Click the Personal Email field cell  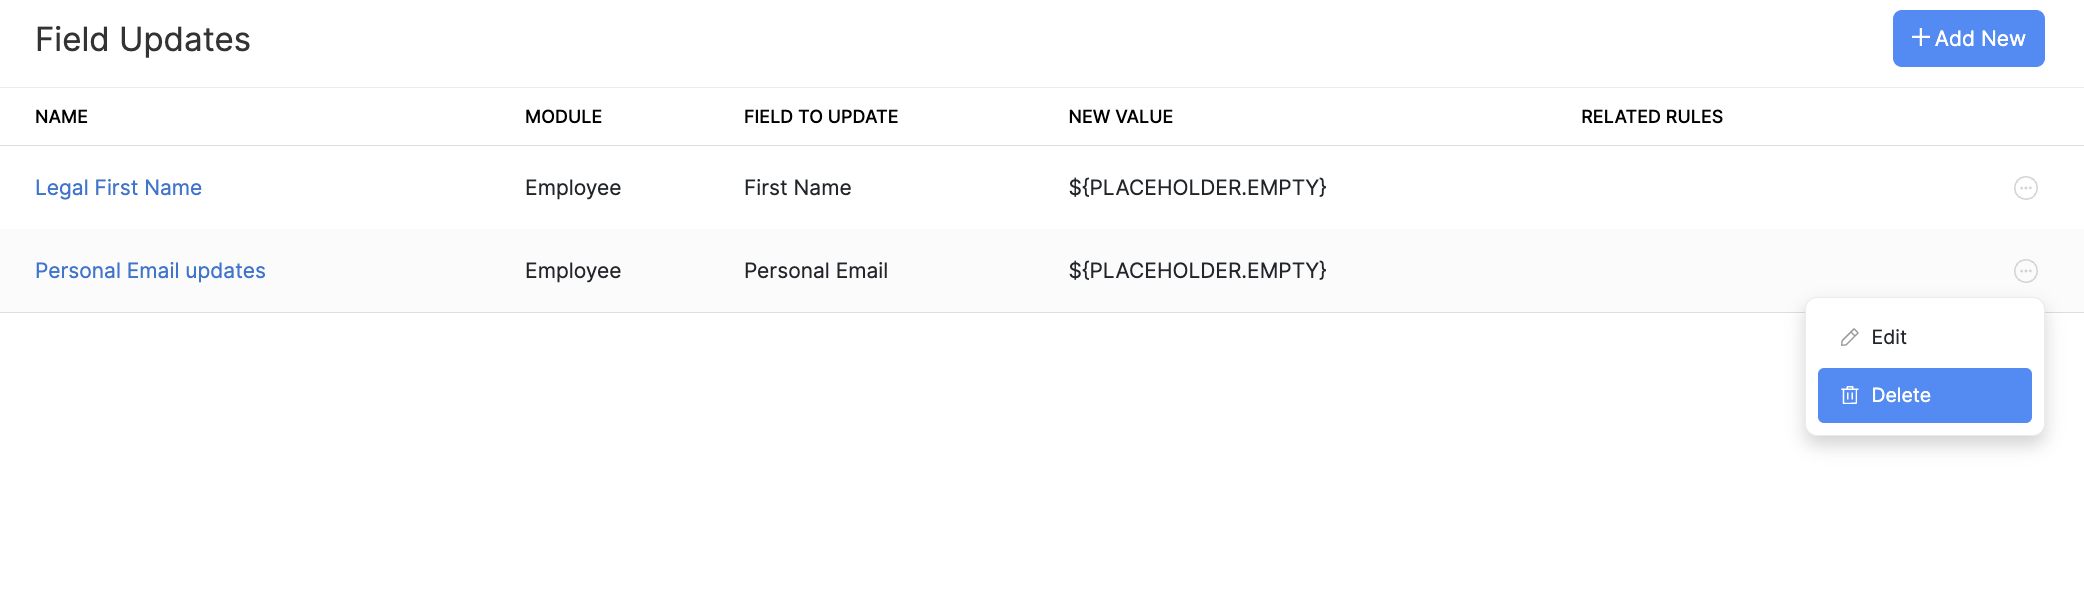pyautogui.click(x=815, y=271)
